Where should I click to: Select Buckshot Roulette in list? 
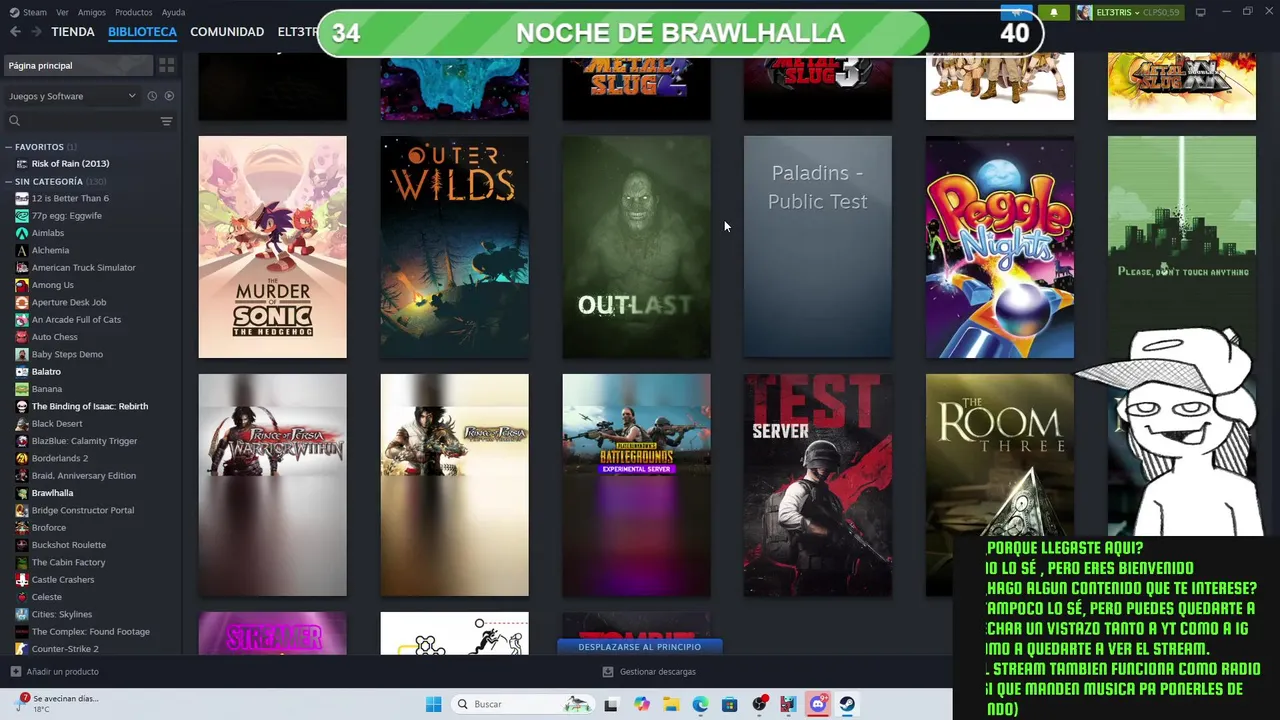(x=68, y=545)
